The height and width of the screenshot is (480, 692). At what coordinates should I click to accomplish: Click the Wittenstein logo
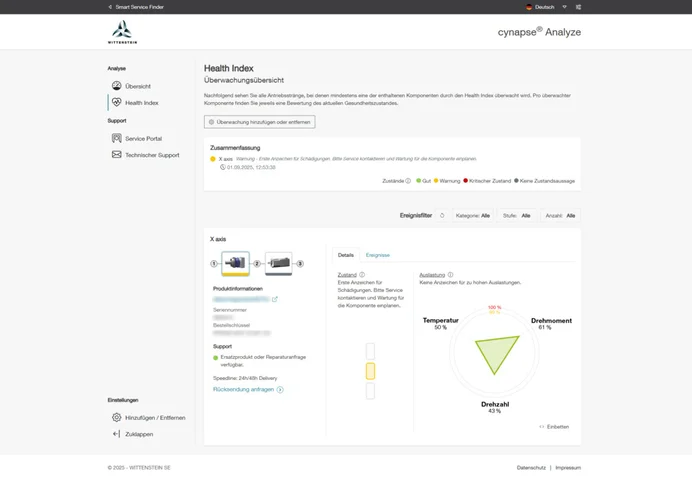click(122, 32)
